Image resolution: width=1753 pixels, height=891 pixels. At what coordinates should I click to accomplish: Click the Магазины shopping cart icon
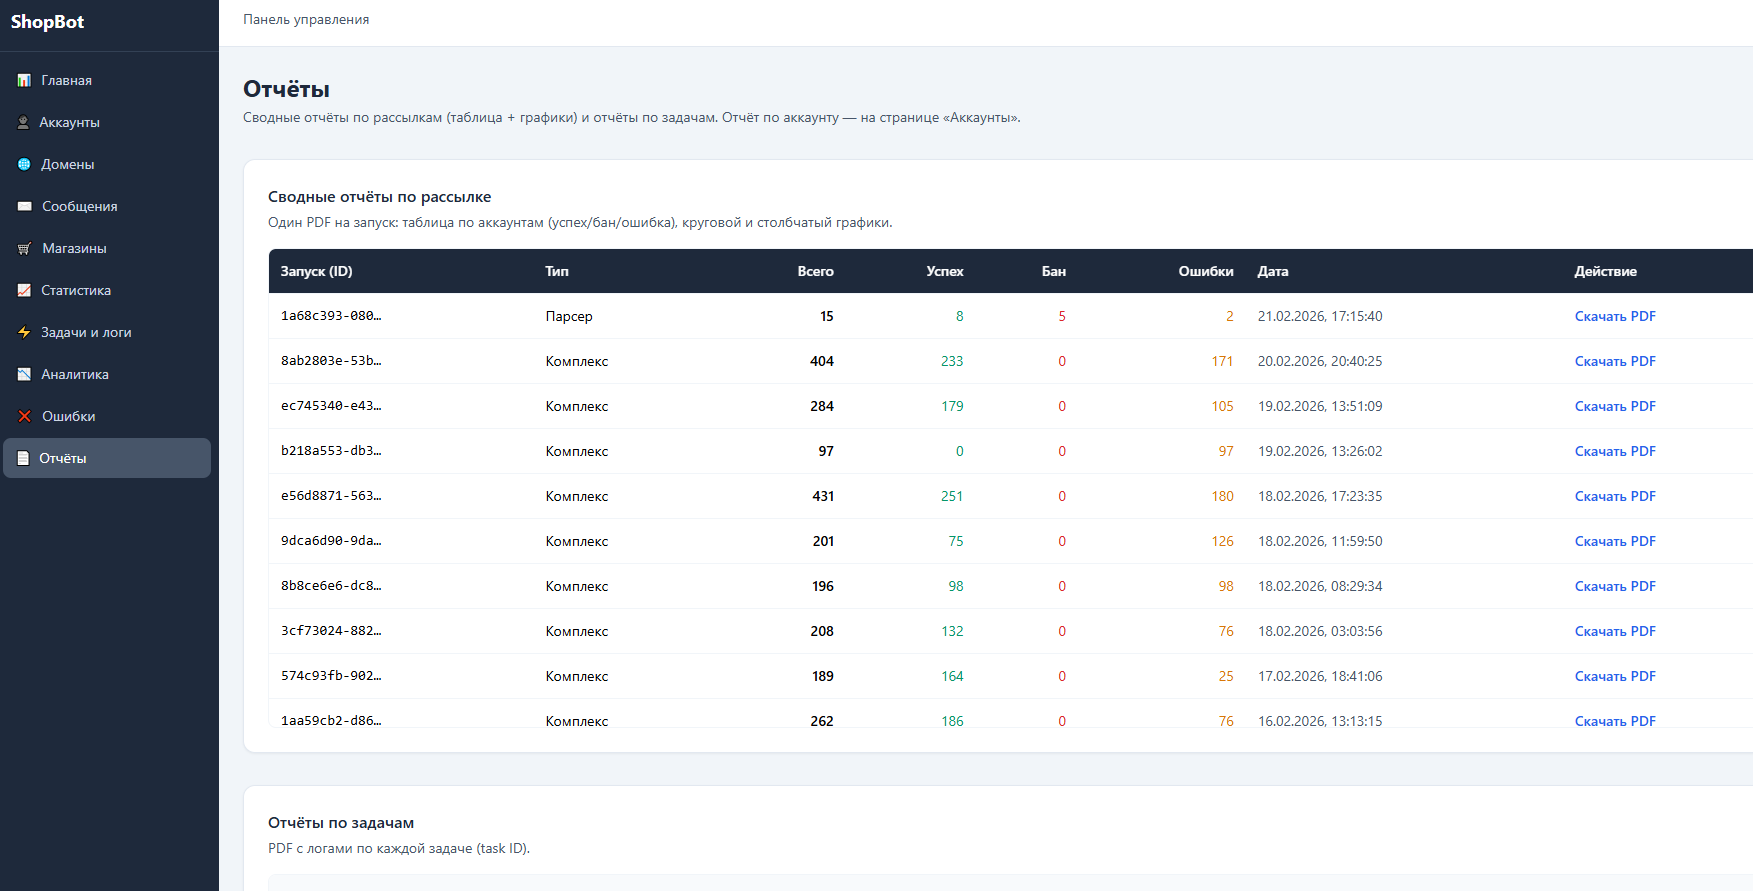24,248
